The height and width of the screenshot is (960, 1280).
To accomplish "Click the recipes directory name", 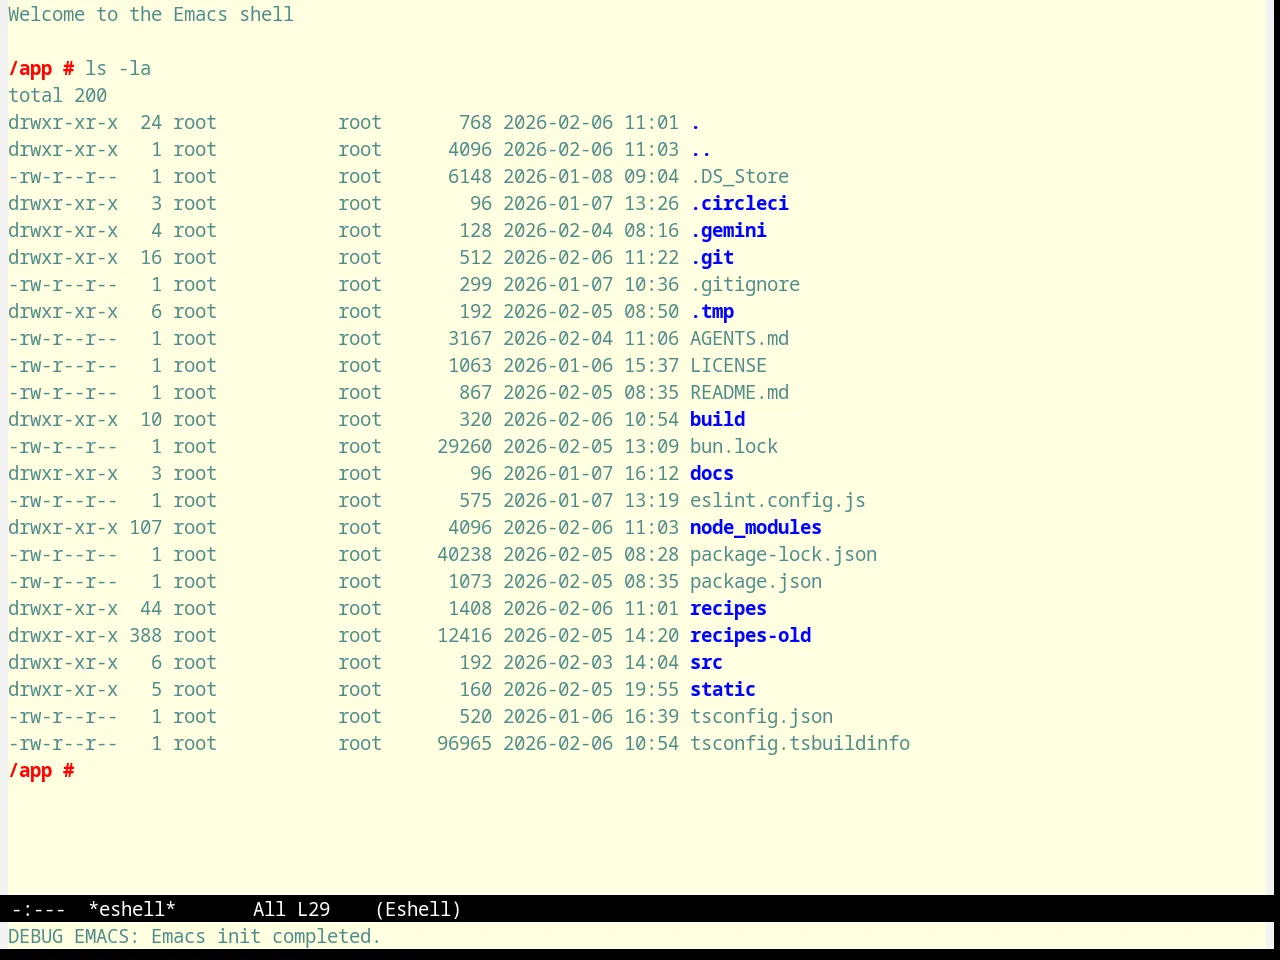I will tap(728, 609).
